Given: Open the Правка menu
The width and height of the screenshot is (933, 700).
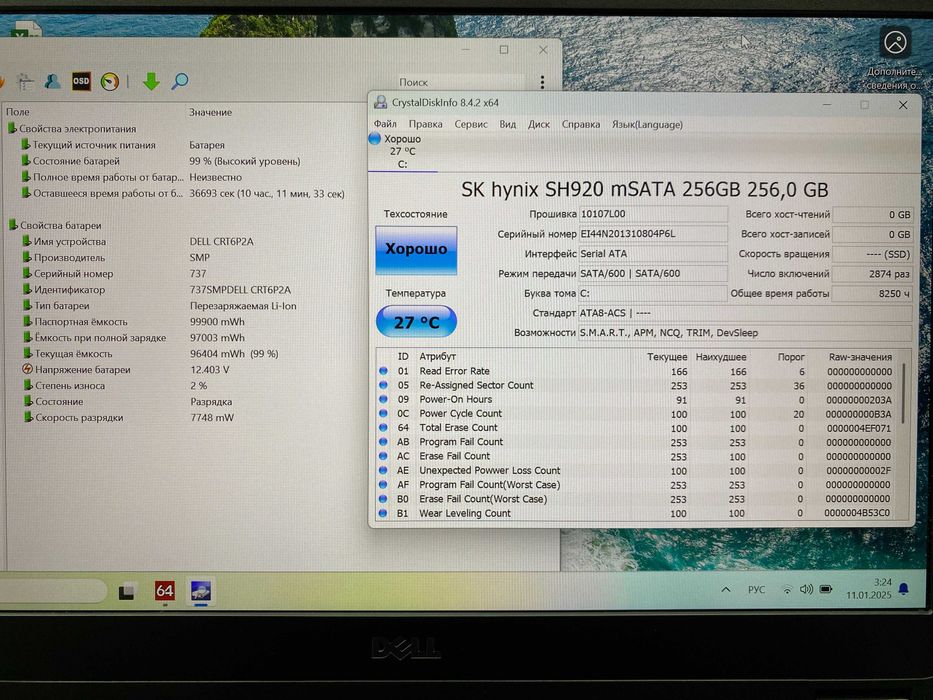Looking at the screenshot, I should tap(425, 124).
